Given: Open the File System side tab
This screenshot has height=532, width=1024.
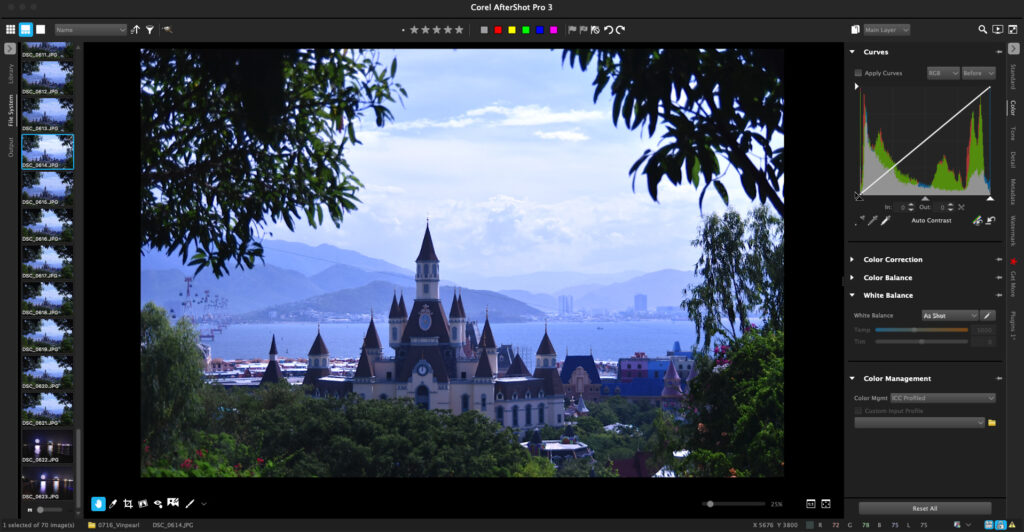Looking at the screenshot, I should point(10,110).
